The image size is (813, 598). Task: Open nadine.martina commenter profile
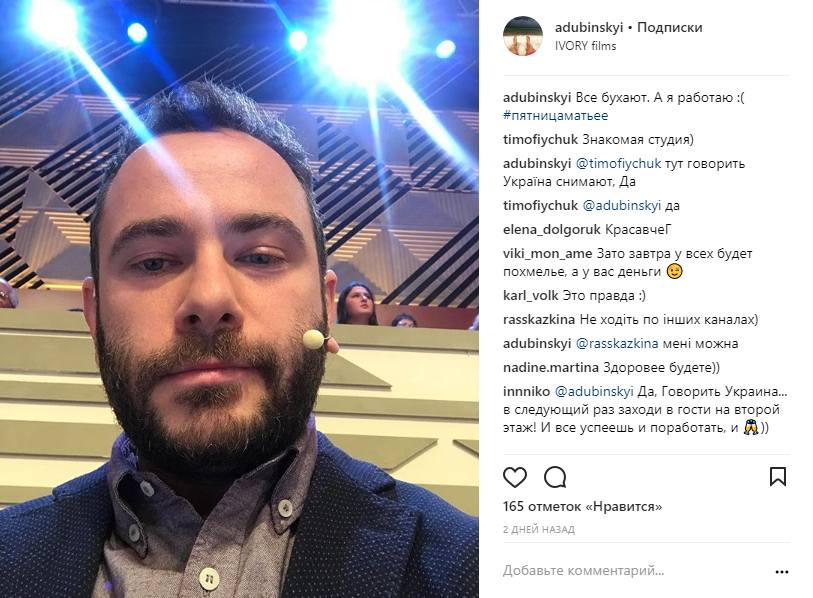[551, 368]
